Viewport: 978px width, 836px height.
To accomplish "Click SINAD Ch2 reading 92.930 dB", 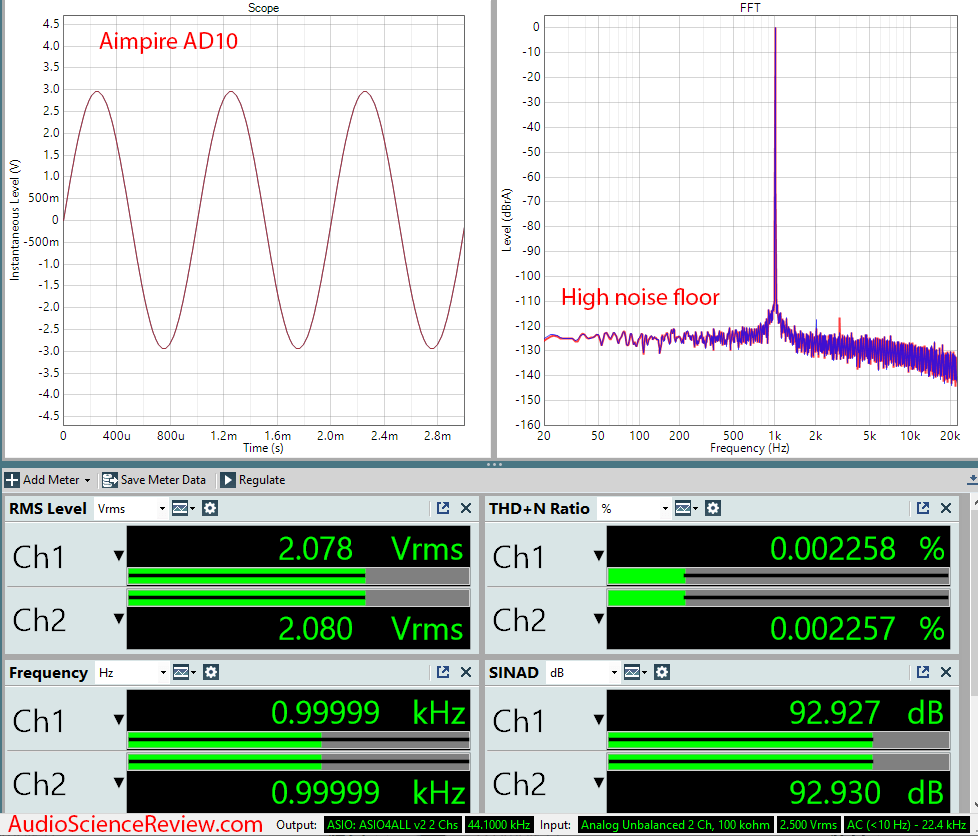I will point(866,792).
